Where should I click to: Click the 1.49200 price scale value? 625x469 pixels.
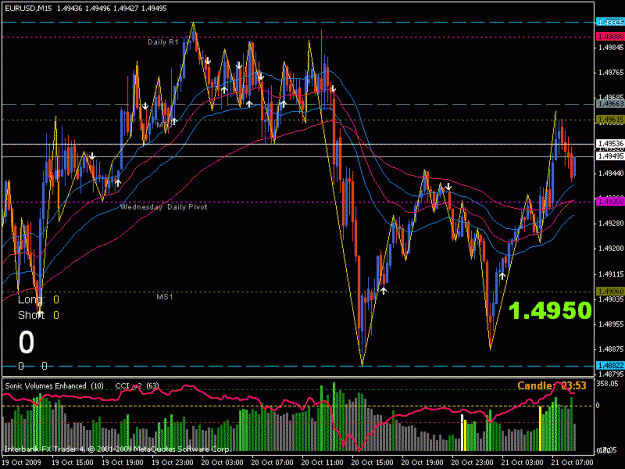pos(611,248)
